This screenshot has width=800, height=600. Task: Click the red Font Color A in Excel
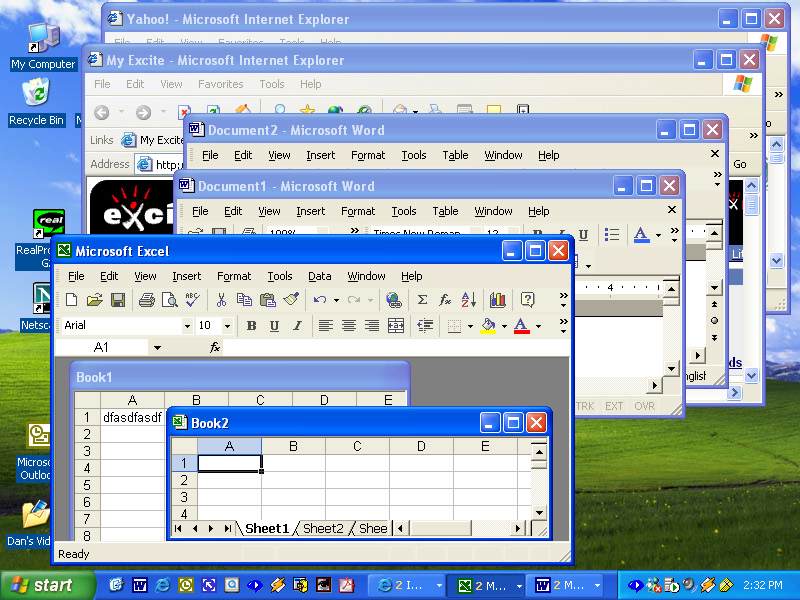click(x=521, y=326)
